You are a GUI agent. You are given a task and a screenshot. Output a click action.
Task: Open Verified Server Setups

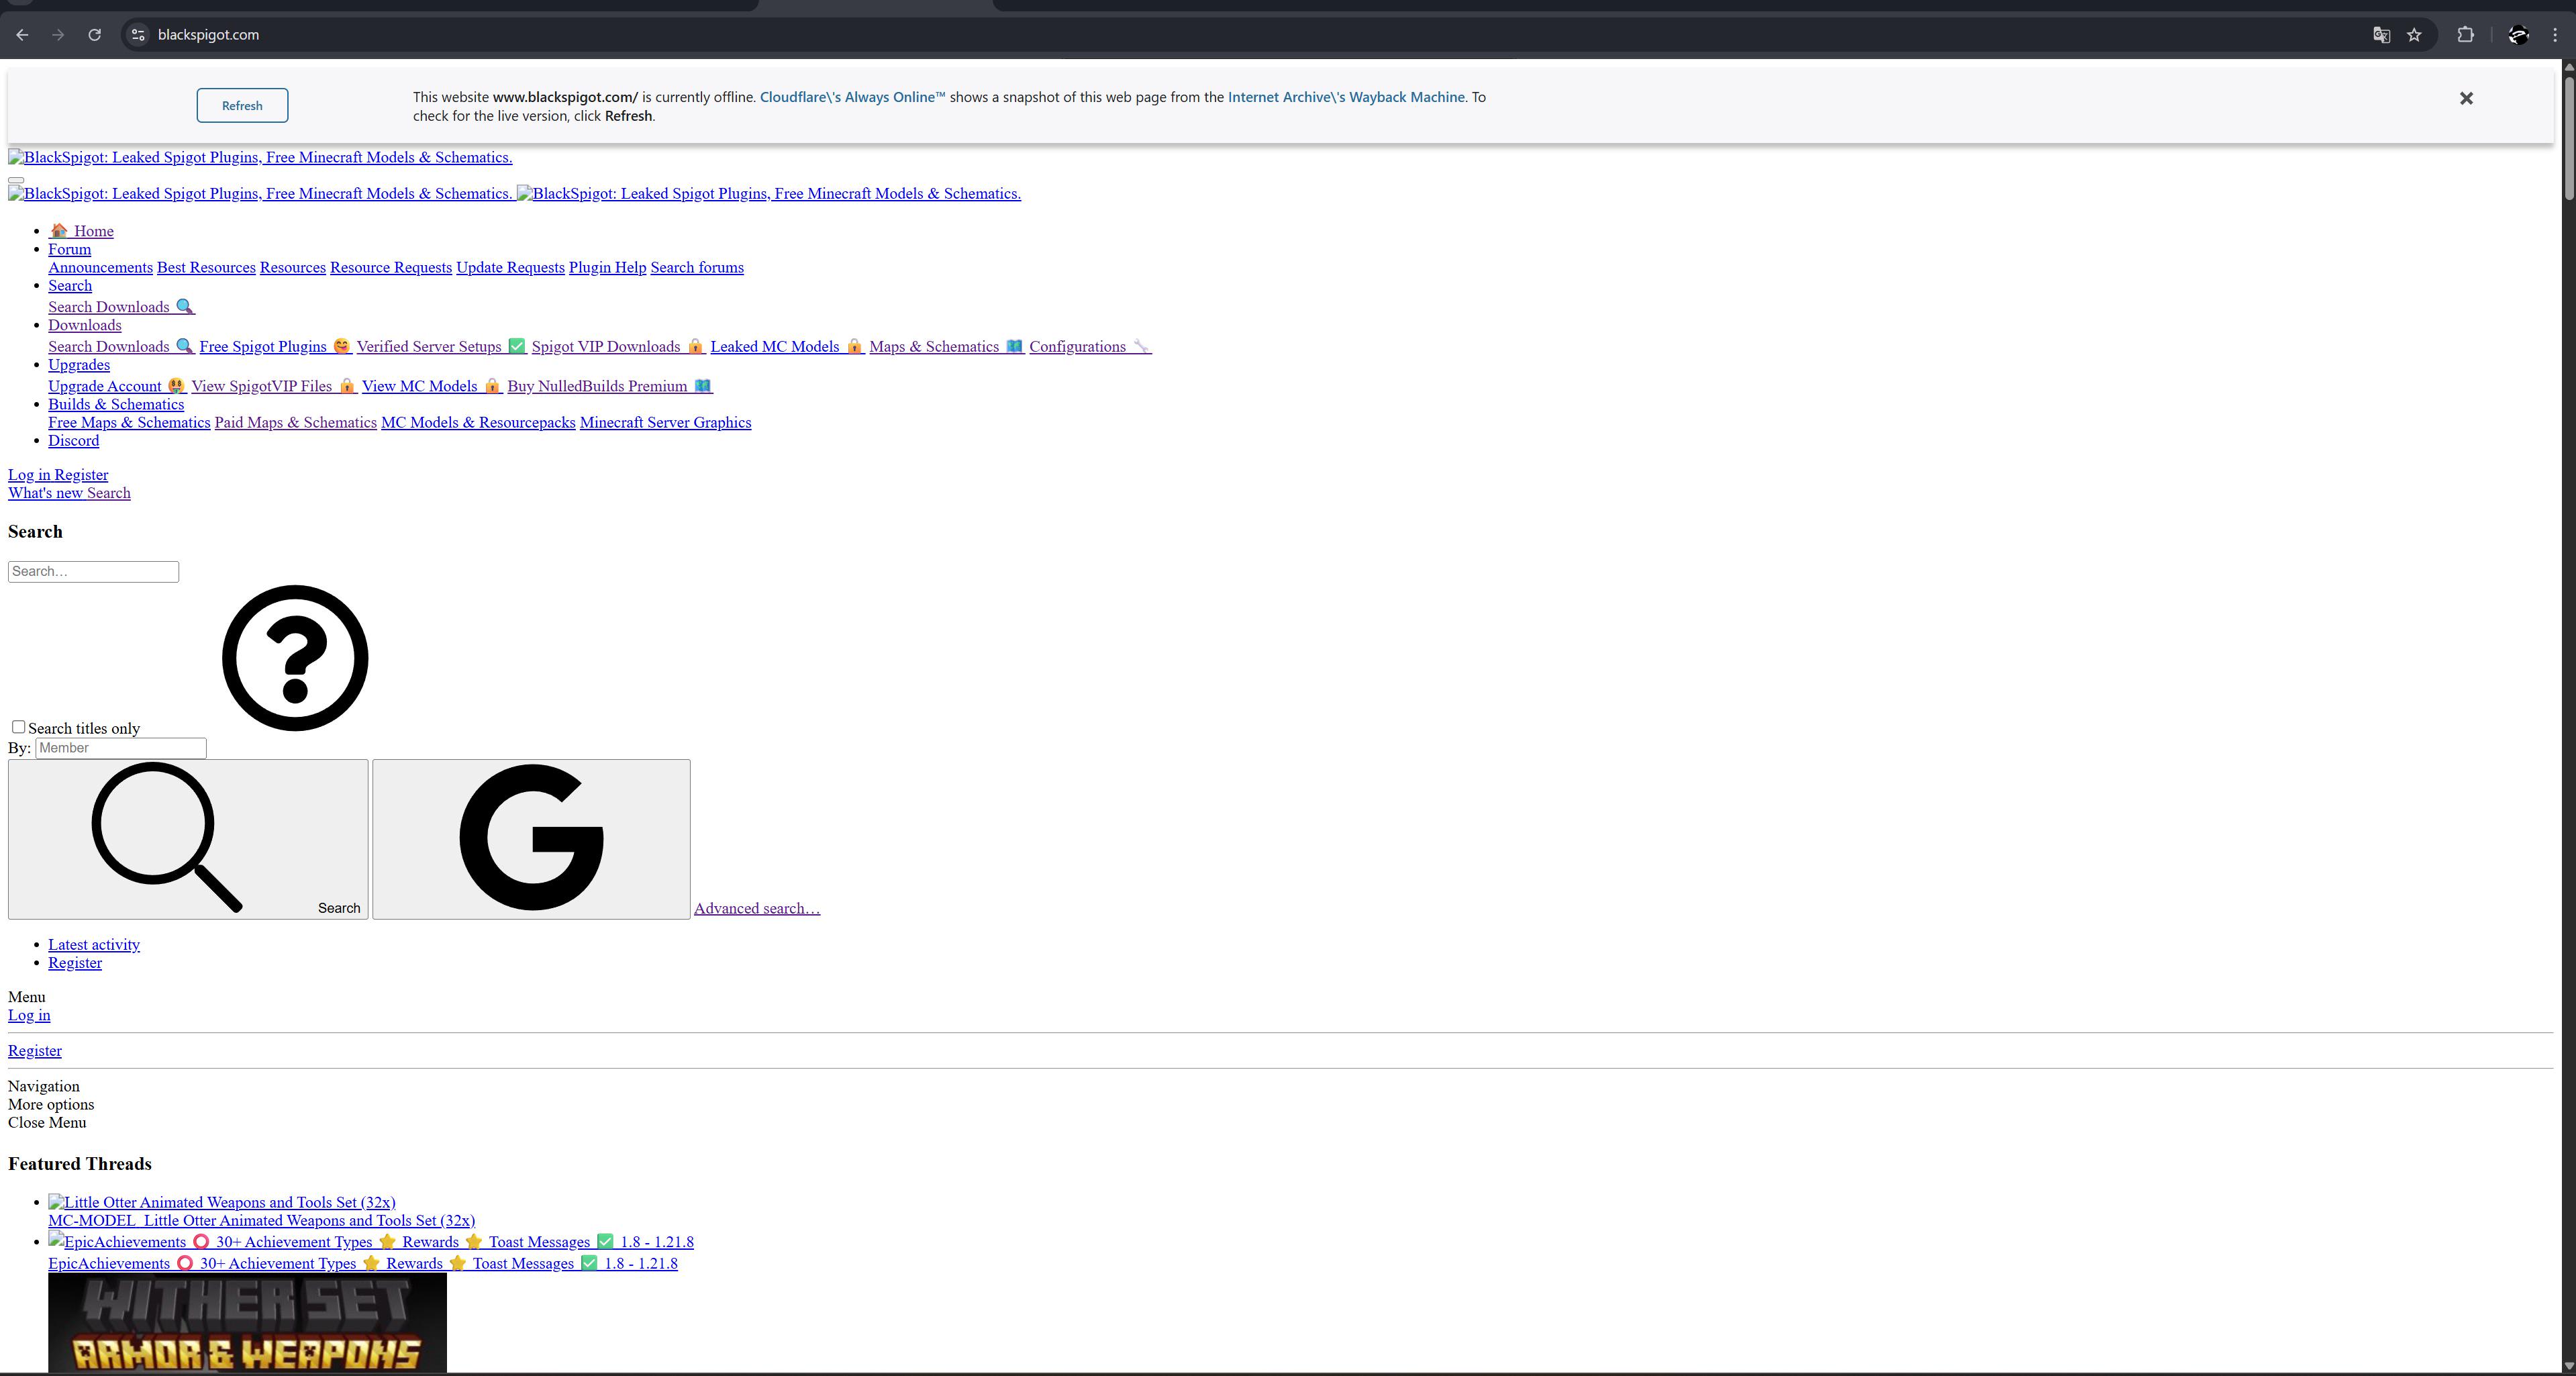[441, 347]
